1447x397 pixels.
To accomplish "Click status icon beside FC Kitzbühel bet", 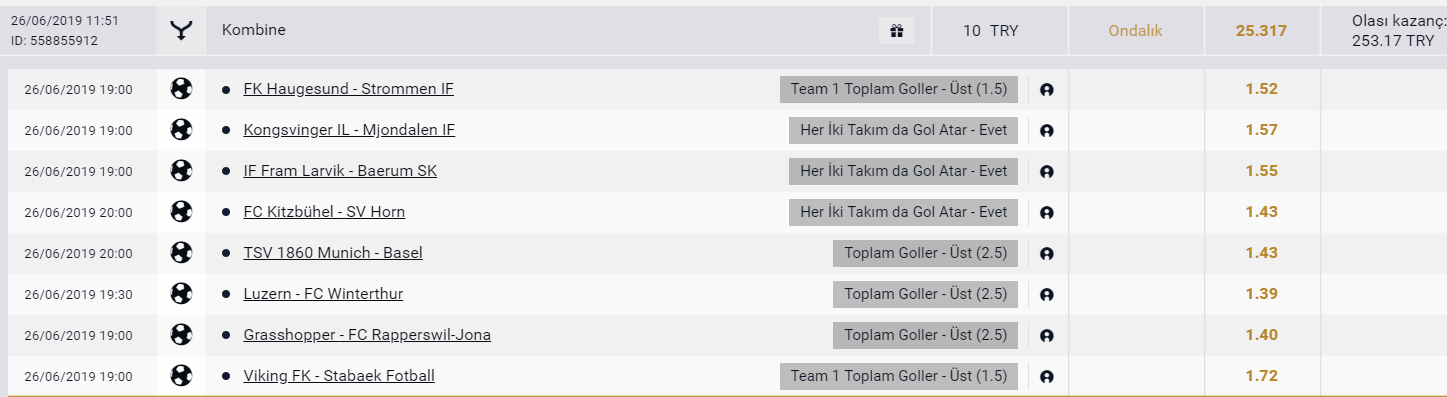I will 1047,213.
